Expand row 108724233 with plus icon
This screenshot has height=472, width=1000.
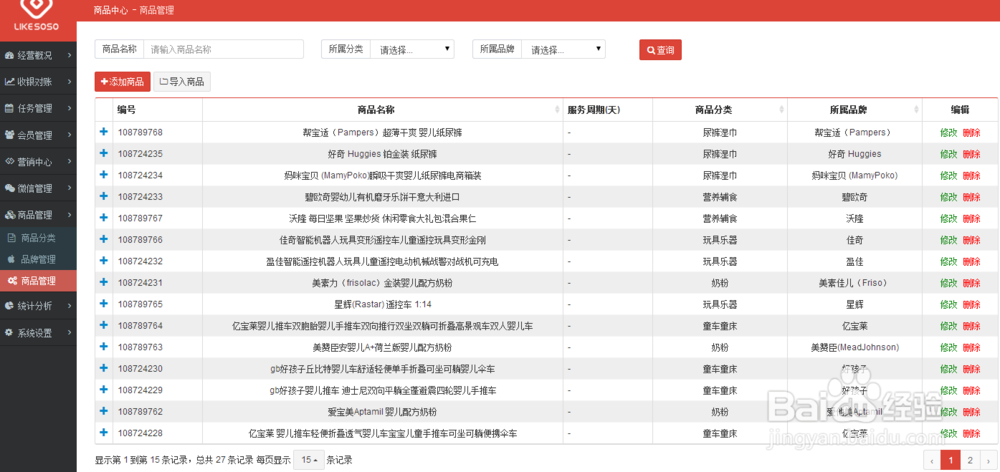[104, 196]
